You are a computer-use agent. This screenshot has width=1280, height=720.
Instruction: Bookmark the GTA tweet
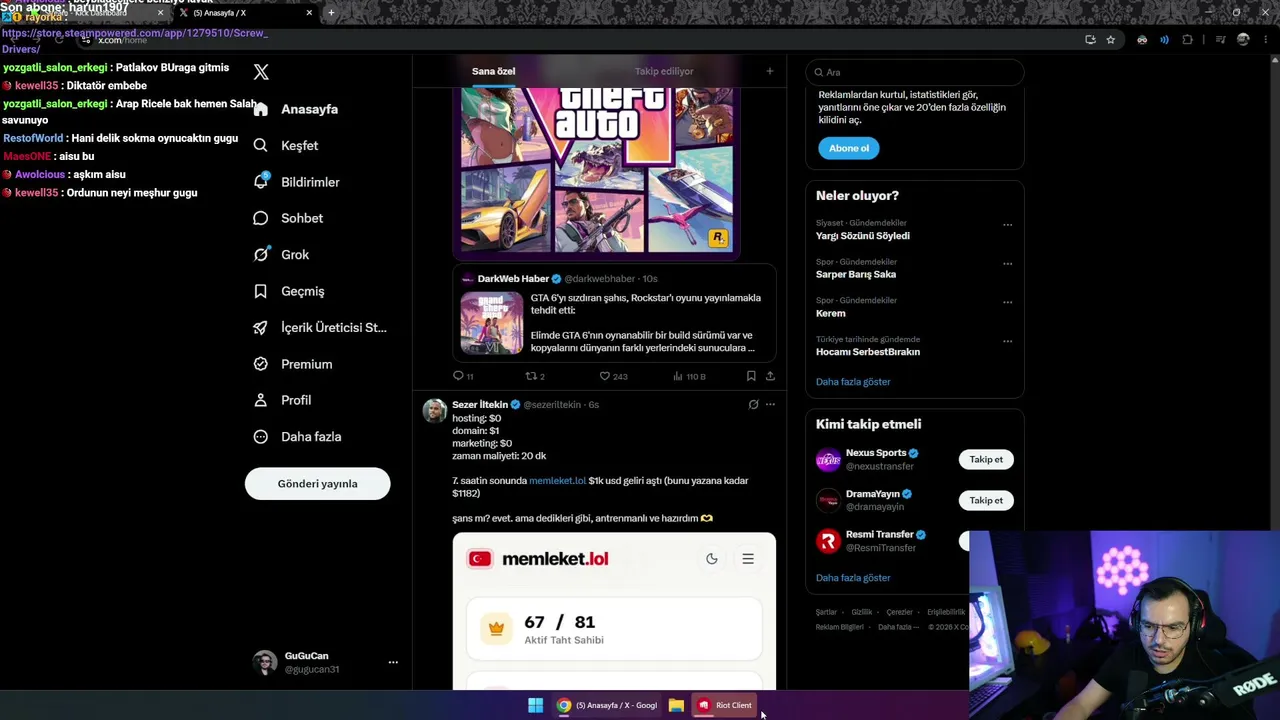(x=751, y=376)
